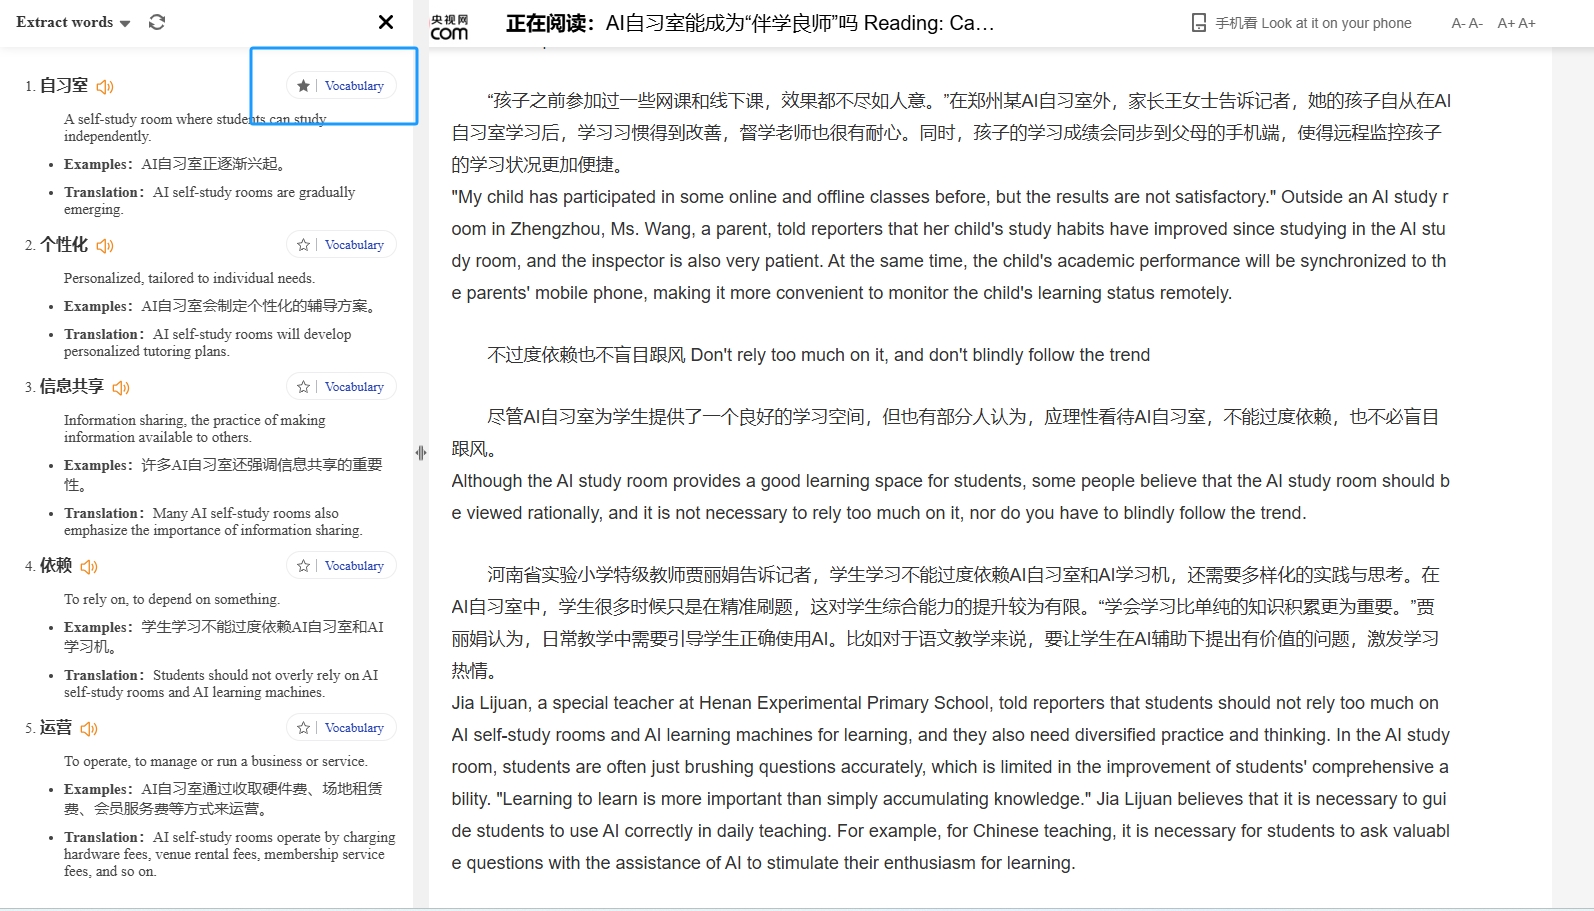Toggle star for 运营 vocabulary
Screen dimensions: 1594x911
pyautogui.click(x=304, y=728)
